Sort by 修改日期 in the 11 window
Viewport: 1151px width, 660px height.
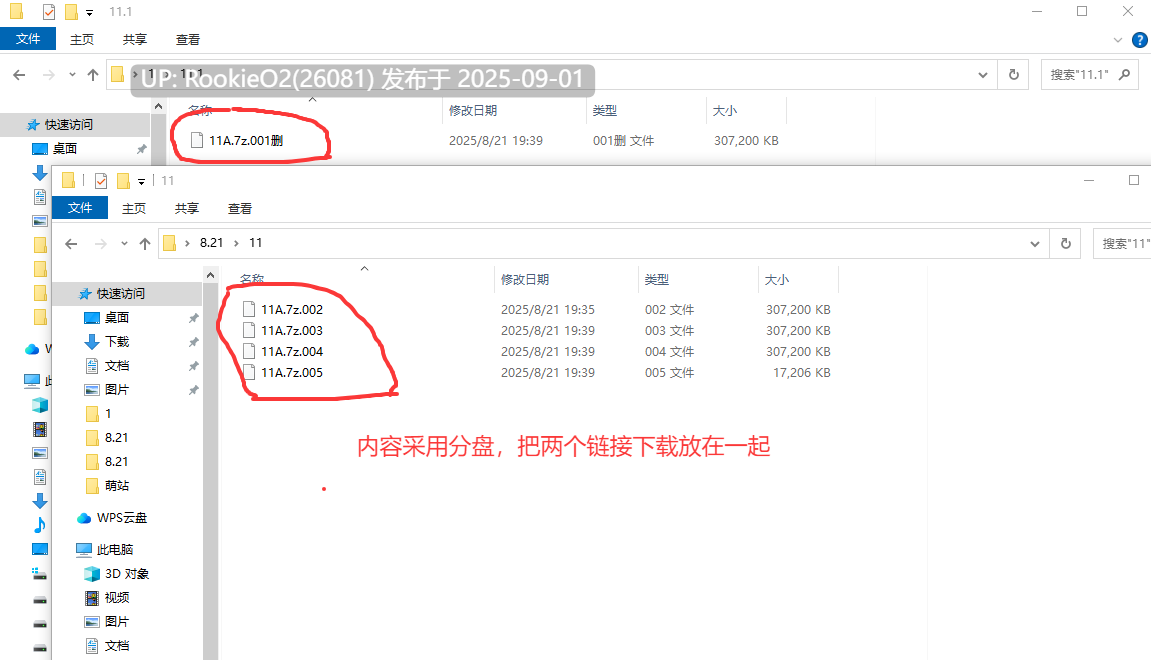(525, 279)
